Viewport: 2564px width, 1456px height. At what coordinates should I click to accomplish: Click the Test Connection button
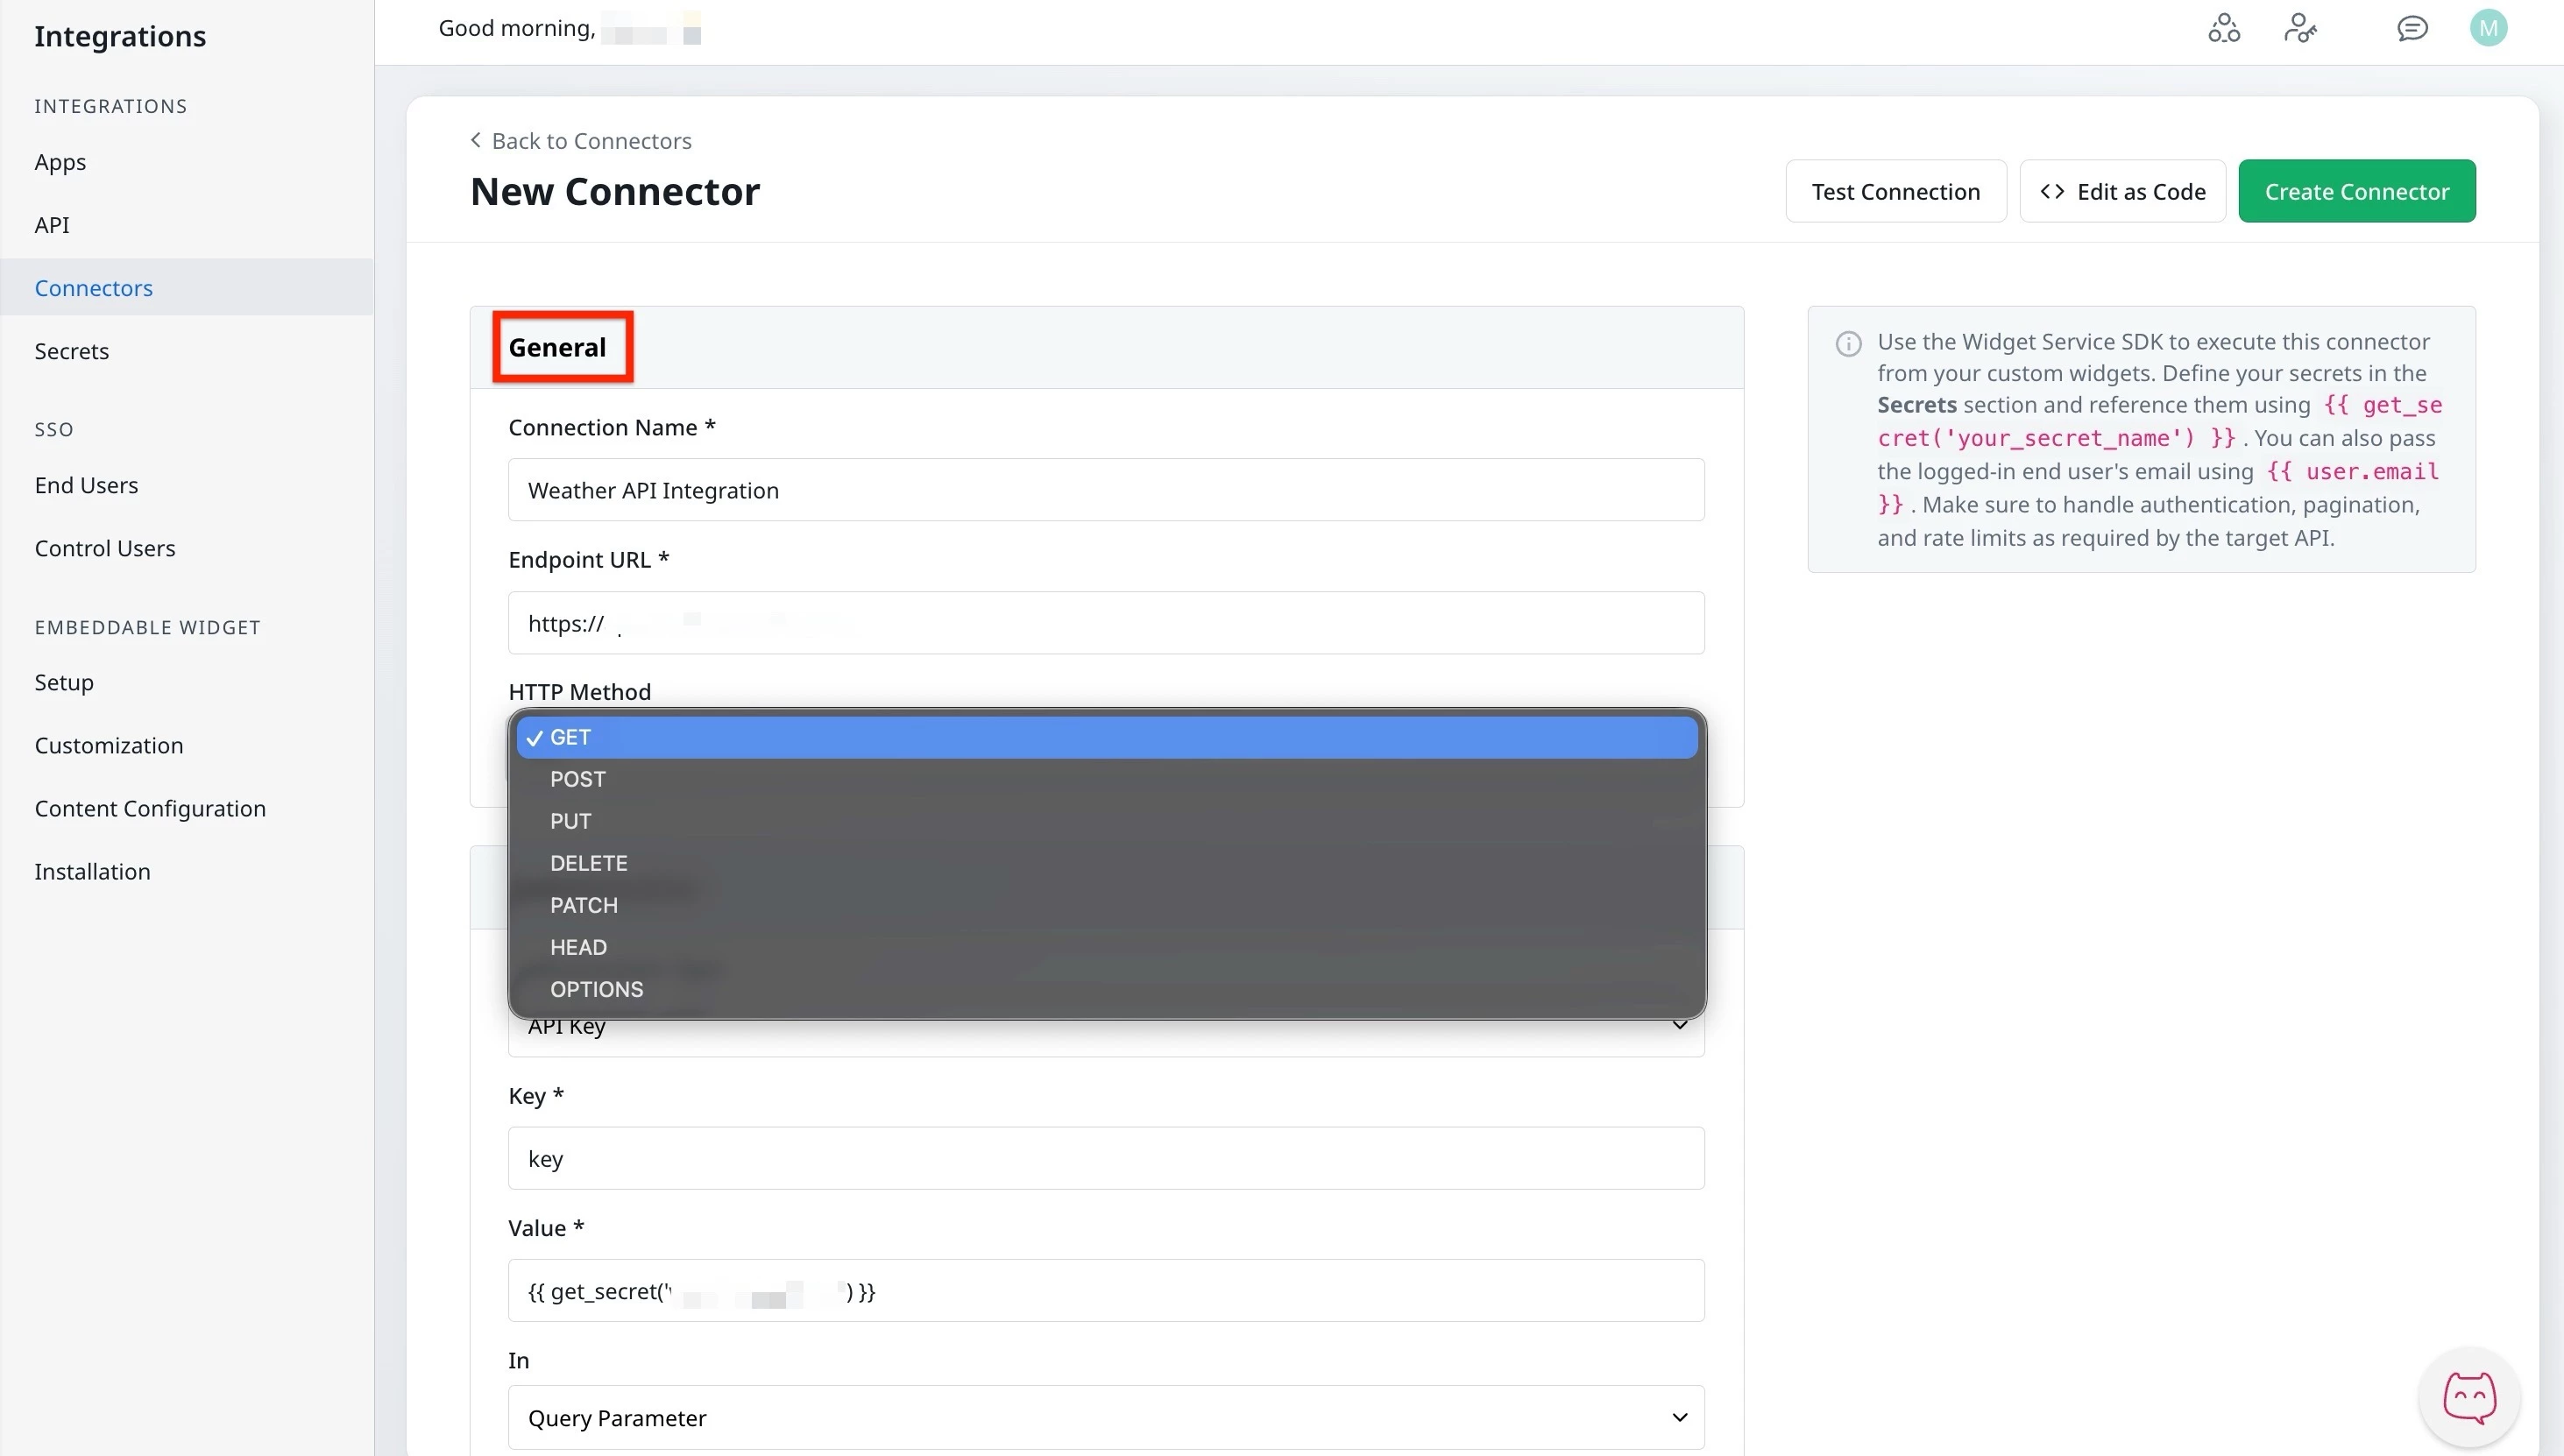pos(1895,191)
